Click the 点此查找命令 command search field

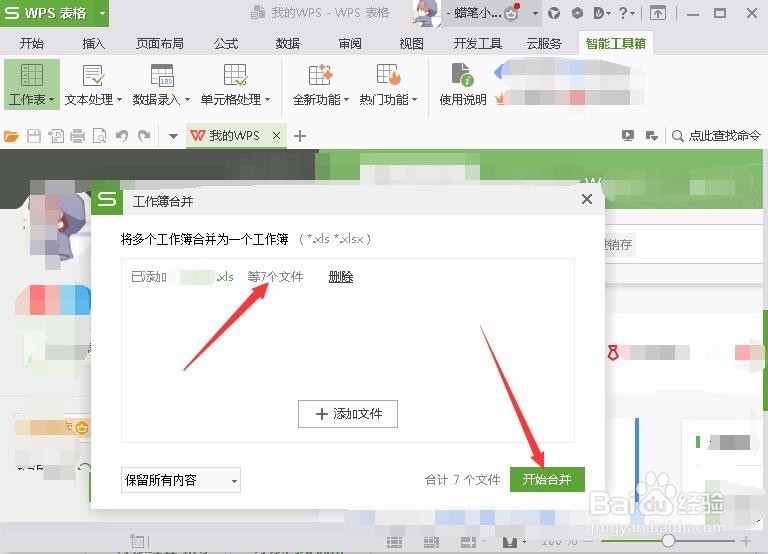(724, 136)
